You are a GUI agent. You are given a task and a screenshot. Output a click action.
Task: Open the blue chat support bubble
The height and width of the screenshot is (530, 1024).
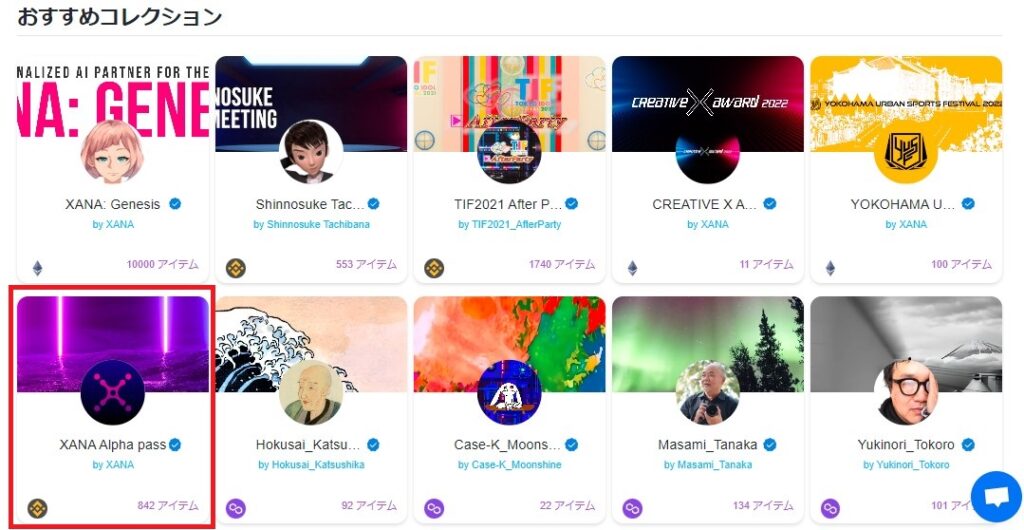[x=997, y=497]
